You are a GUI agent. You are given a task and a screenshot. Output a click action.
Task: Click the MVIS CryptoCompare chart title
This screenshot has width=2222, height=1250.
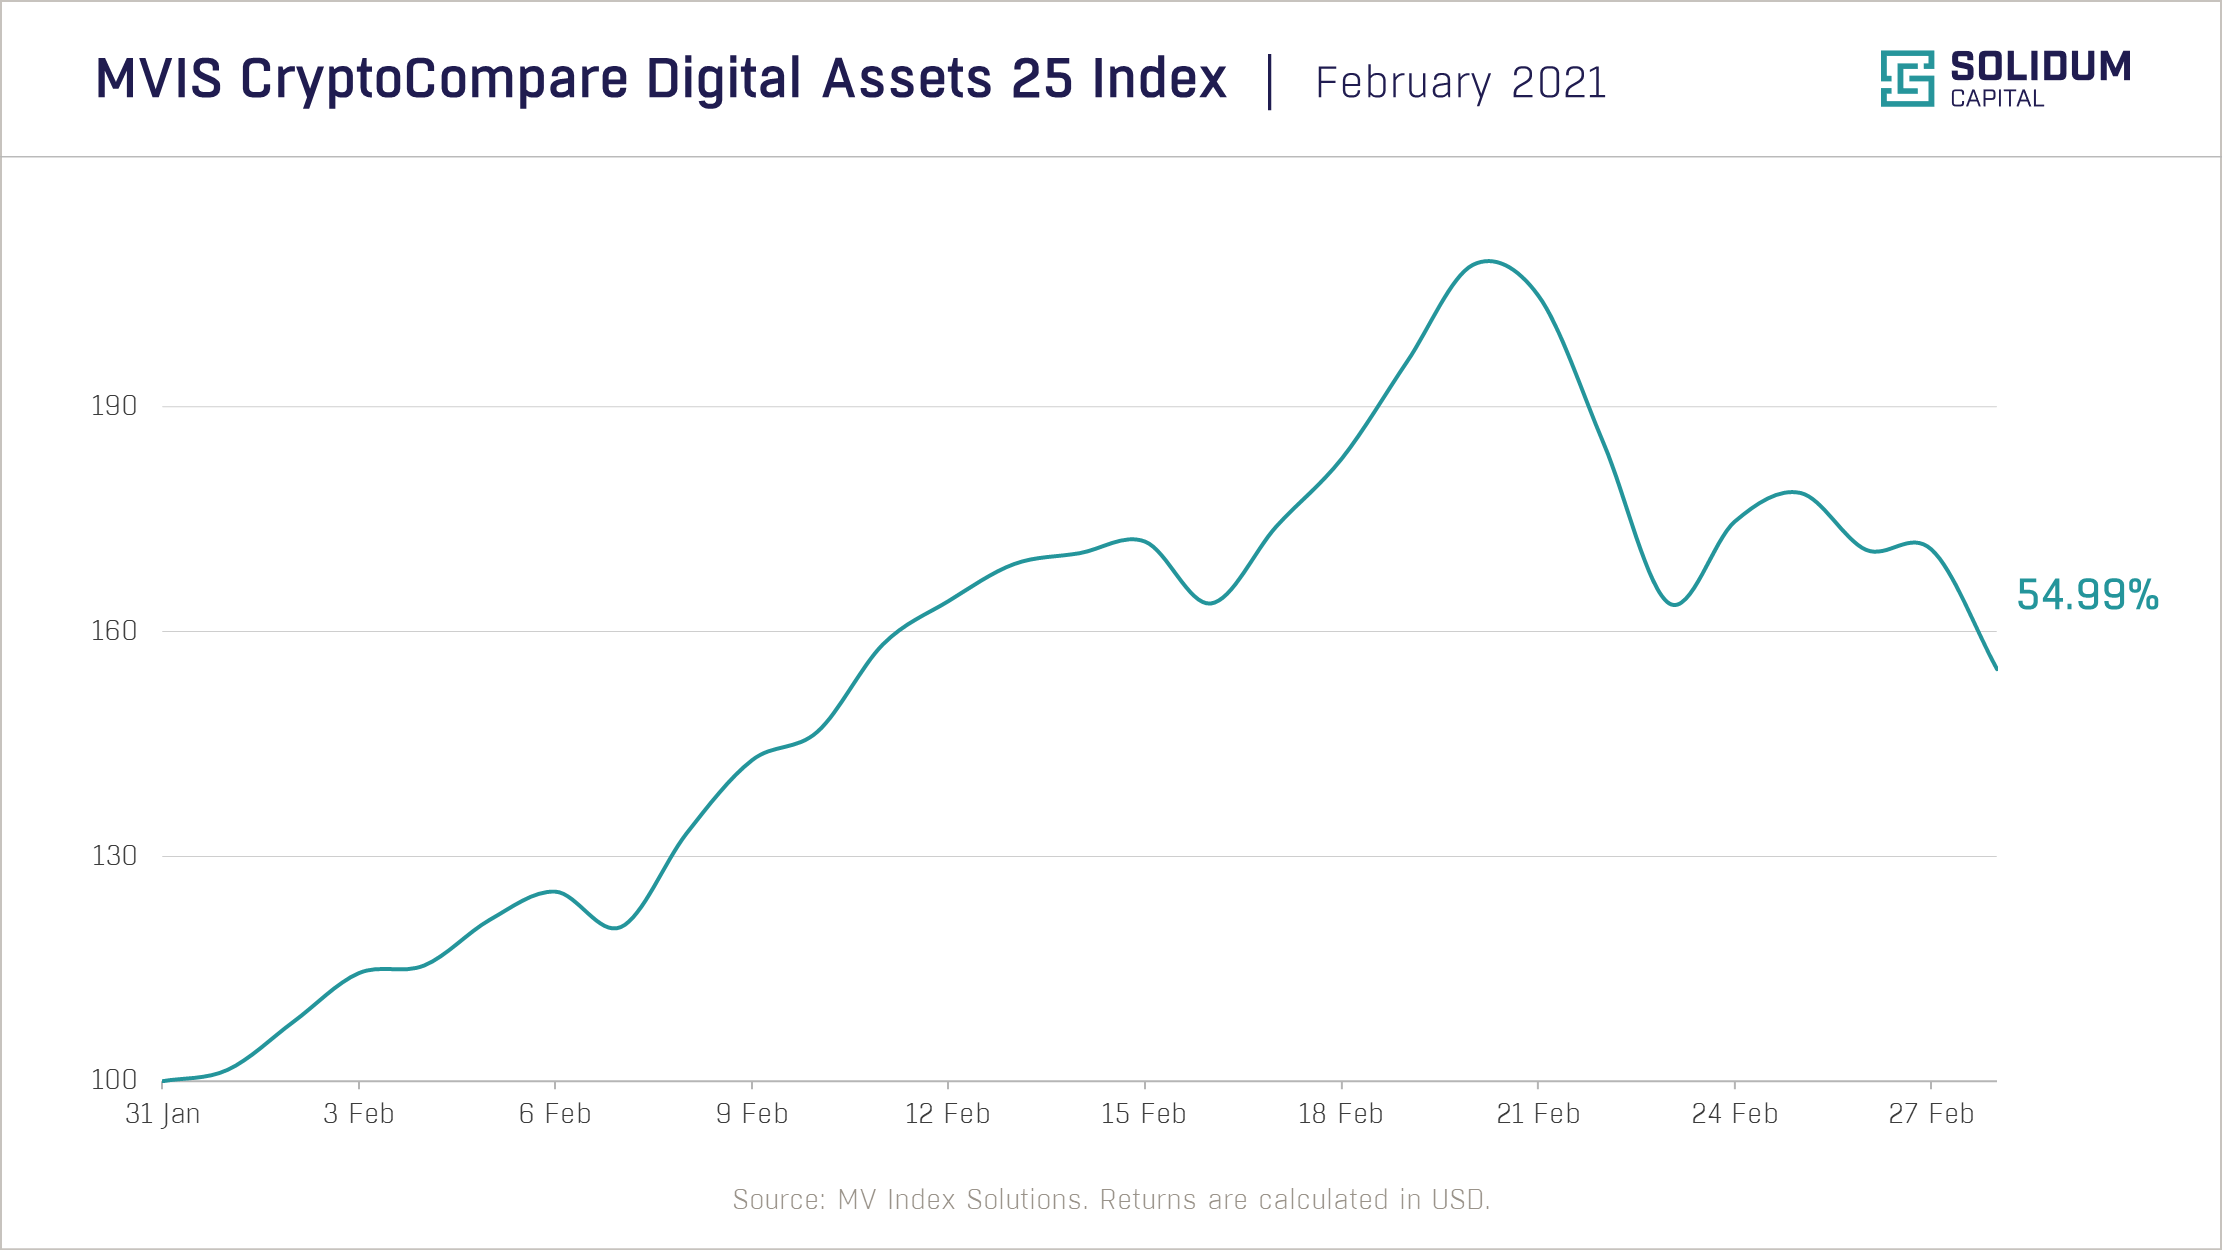(x=661, y=79)
